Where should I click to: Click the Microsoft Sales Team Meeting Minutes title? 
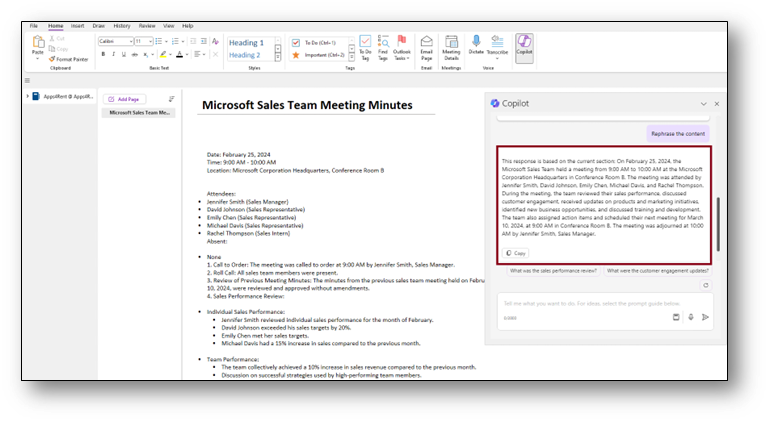coord(307,105)
